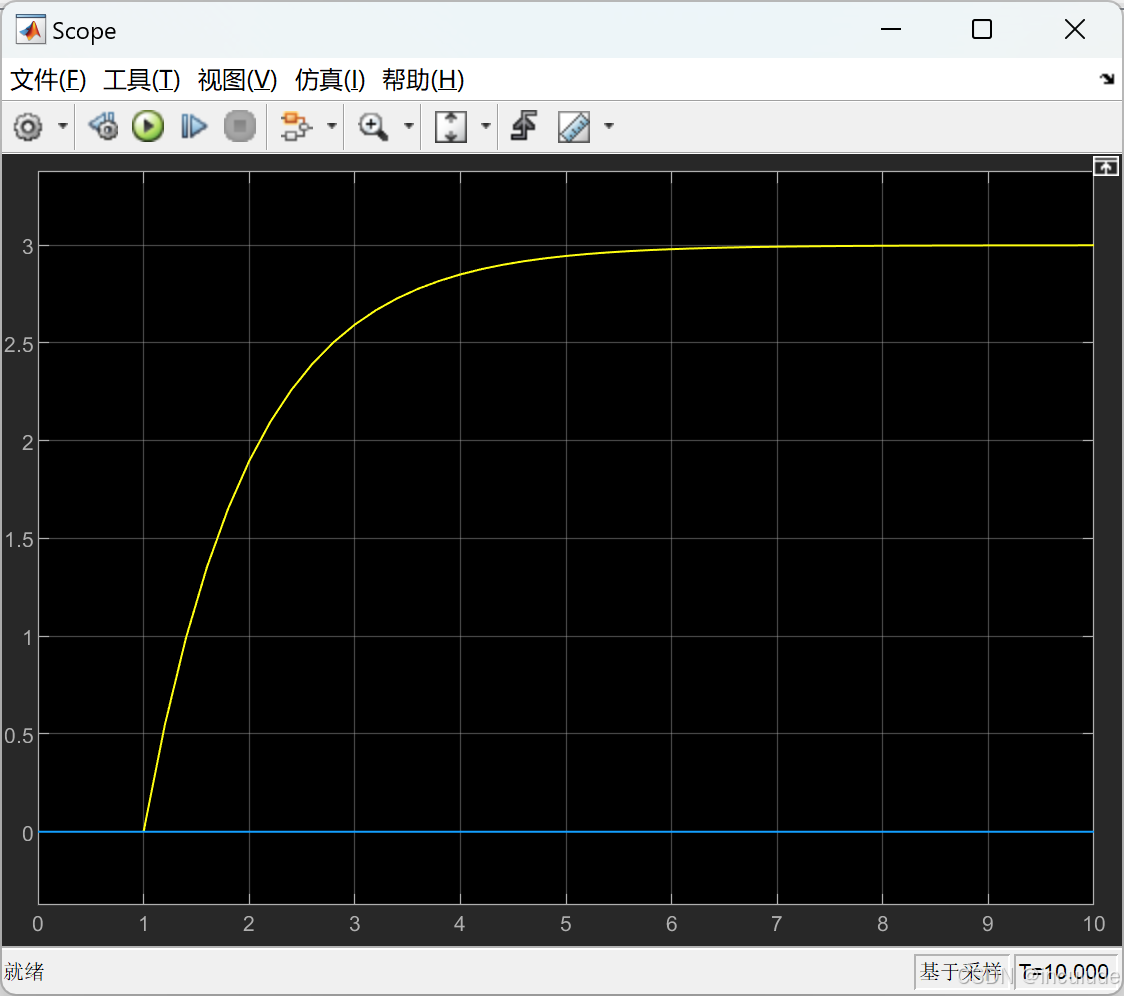The width and height of the screenshot is (1124, 996).
Task: Expand the axis scaling dropdown arrow
Action: coord(485,126)
